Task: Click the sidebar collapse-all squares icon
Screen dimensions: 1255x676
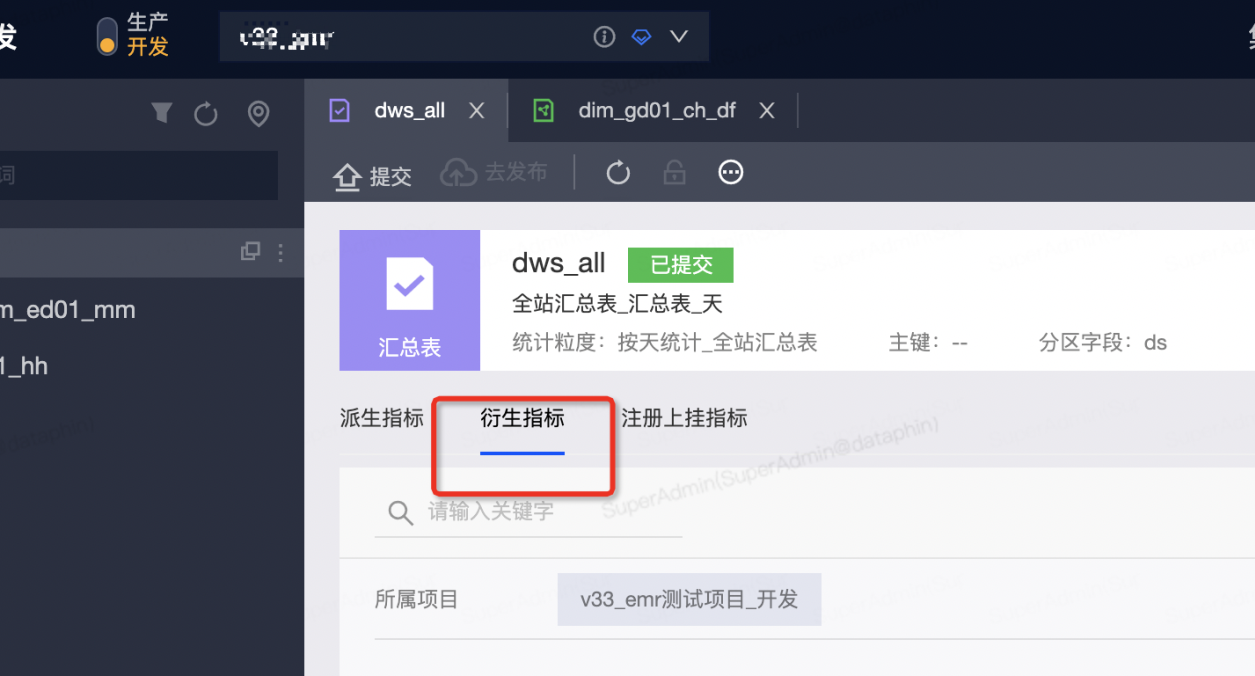Action: pos(250,253)
